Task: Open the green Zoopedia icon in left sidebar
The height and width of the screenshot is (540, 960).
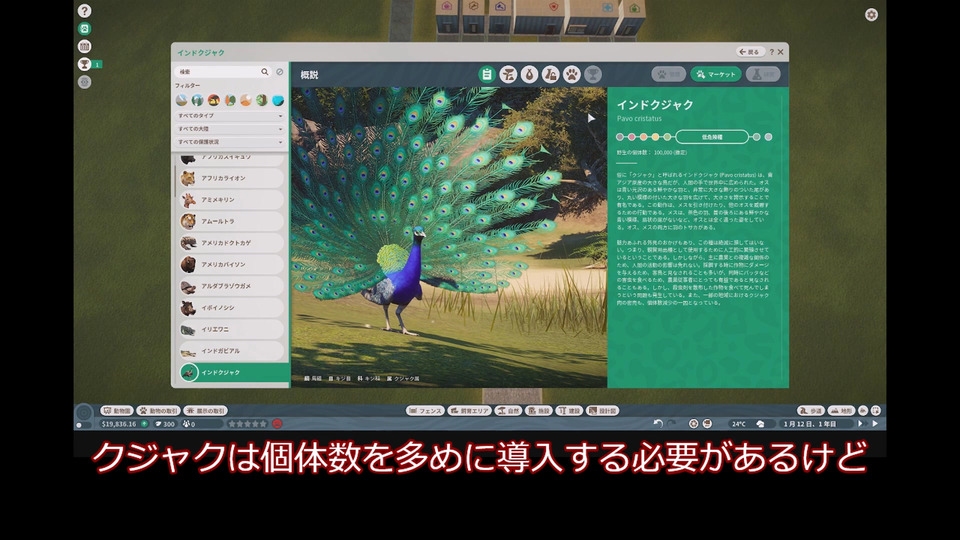Action: (84, 28)
